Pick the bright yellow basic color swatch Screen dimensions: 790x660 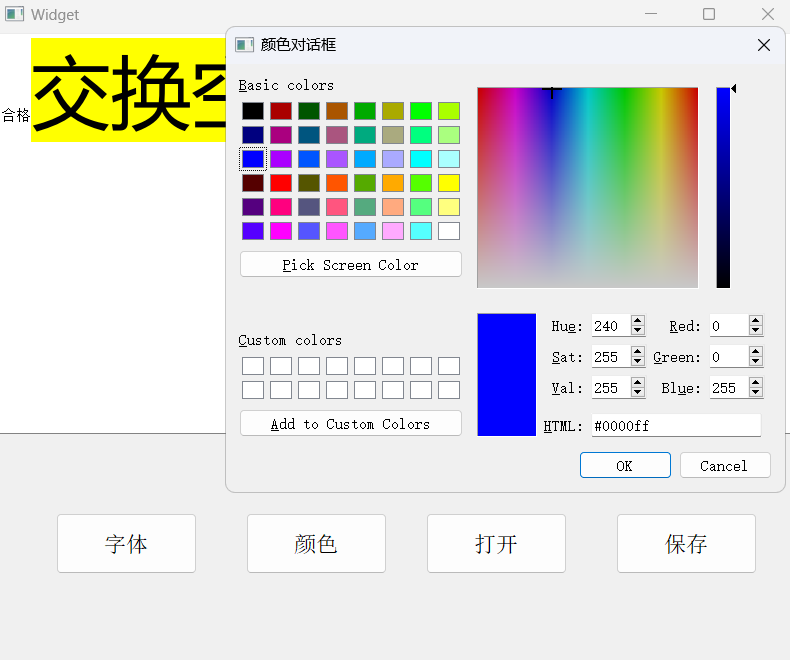click(x=449, y=183)
